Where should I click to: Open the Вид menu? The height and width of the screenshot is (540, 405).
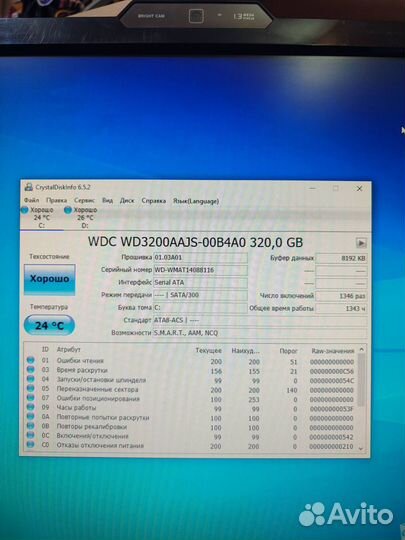[x=107, y=200]
